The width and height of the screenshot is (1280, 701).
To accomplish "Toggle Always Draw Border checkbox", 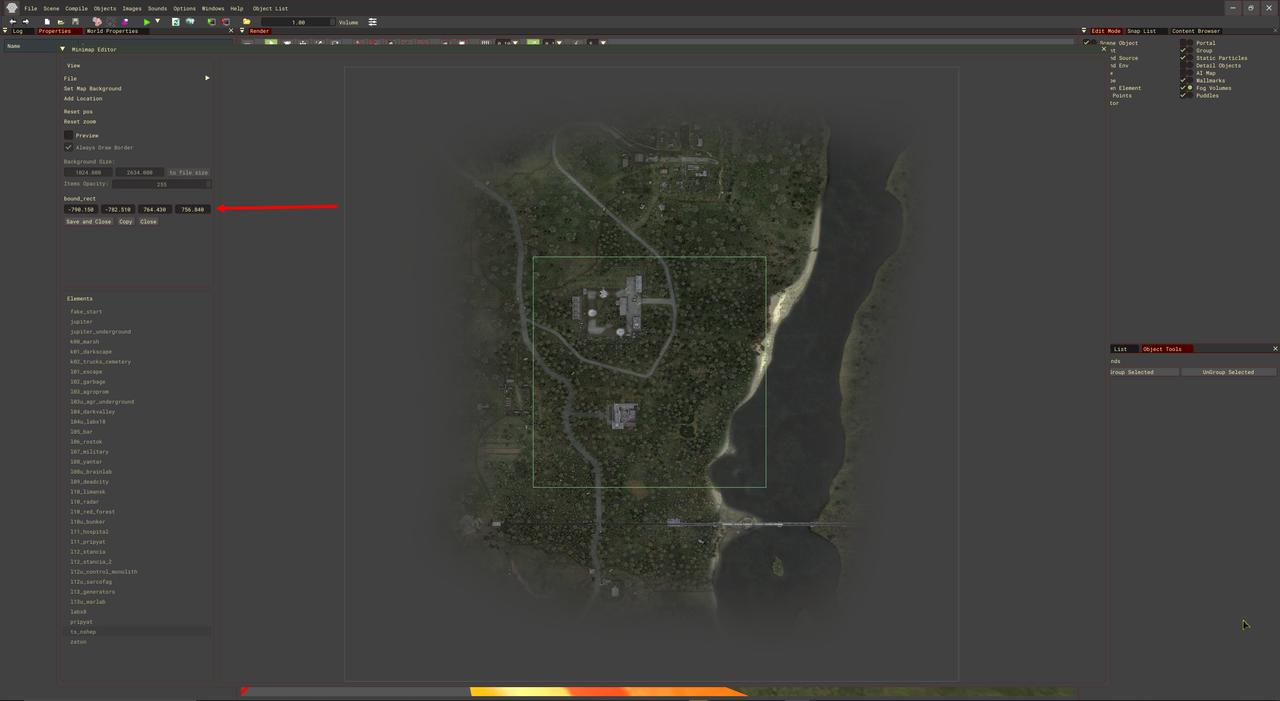I will coord(68,147).
